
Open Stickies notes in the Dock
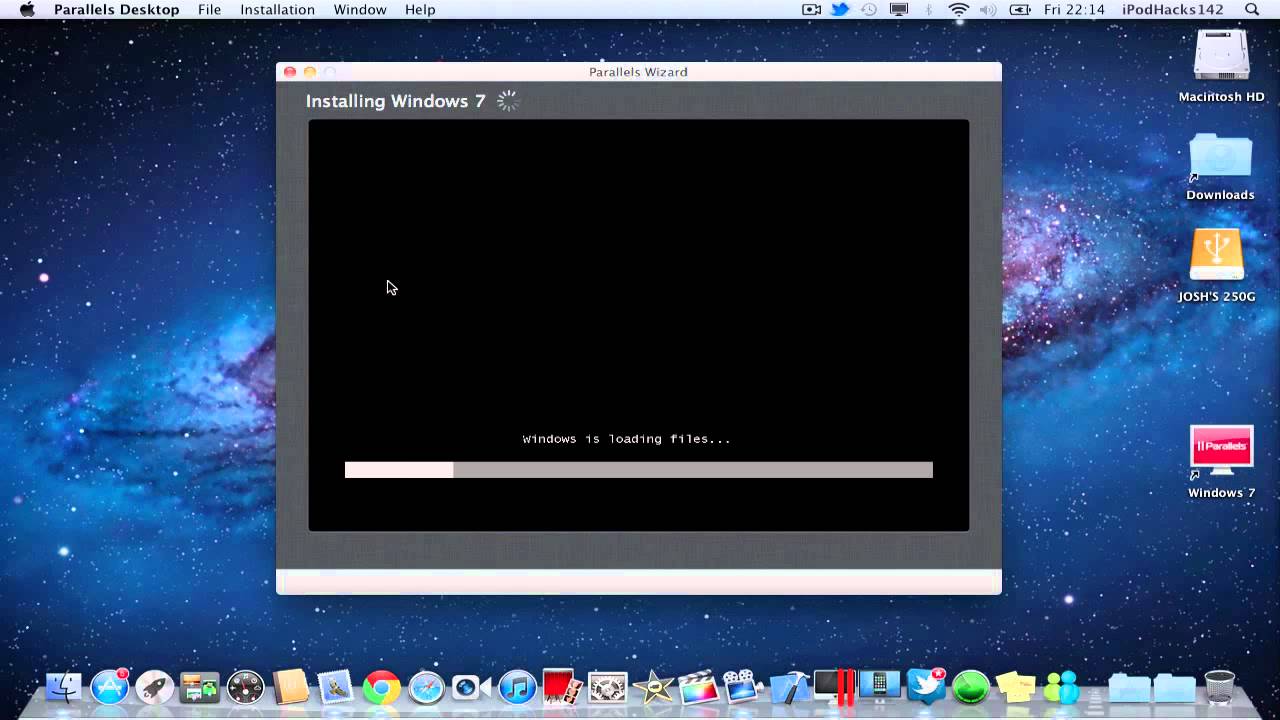coord(1015,686)
